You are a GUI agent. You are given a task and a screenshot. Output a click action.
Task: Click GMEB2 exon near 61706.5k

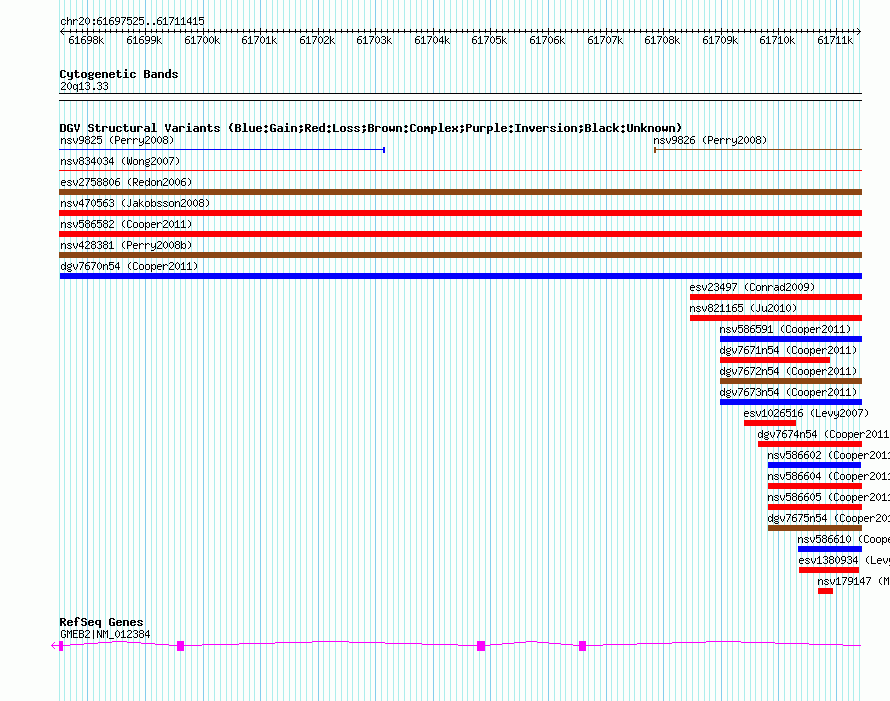coord(582,646)
